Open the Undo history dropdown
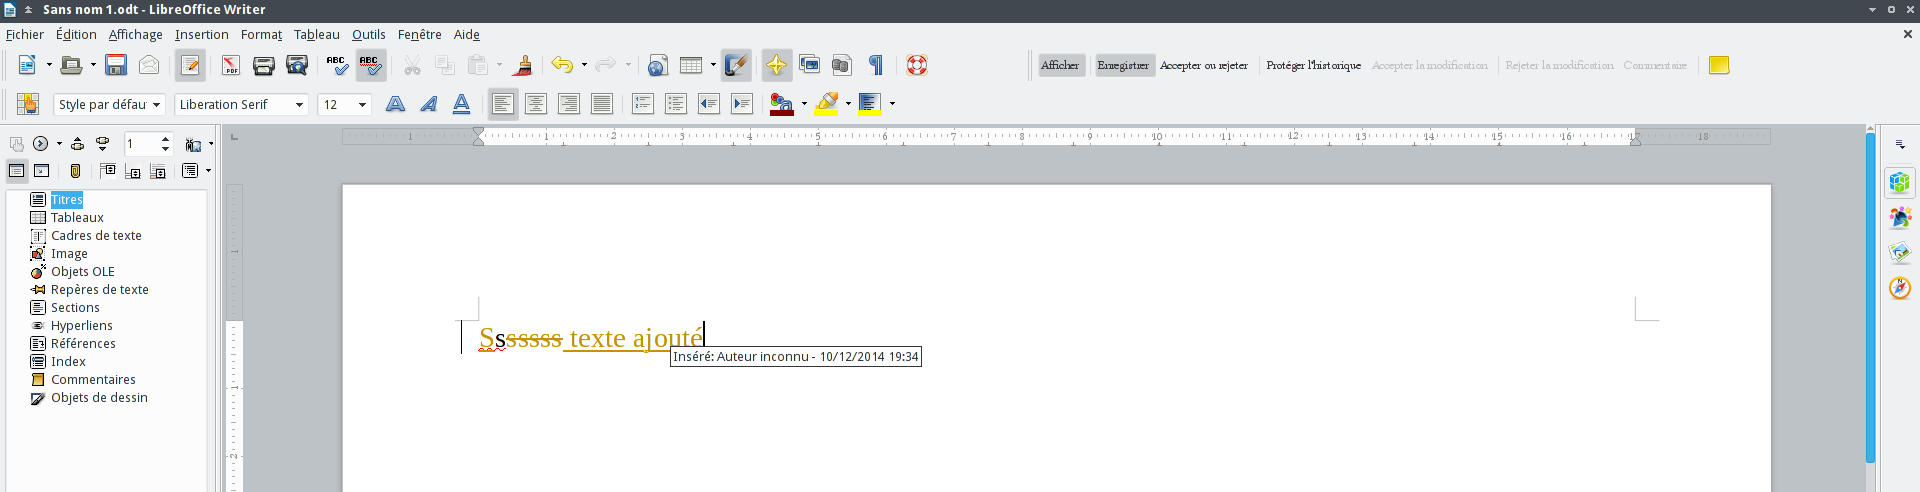This screenshot has height=492, width=1920. coord(584,65)
